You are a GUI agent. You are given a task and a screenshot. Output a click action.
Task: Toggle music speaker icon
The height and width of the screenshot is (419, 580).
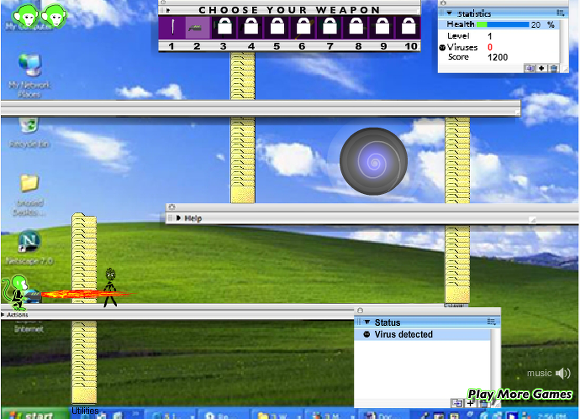pyautogui.click(x=563, y=373)
